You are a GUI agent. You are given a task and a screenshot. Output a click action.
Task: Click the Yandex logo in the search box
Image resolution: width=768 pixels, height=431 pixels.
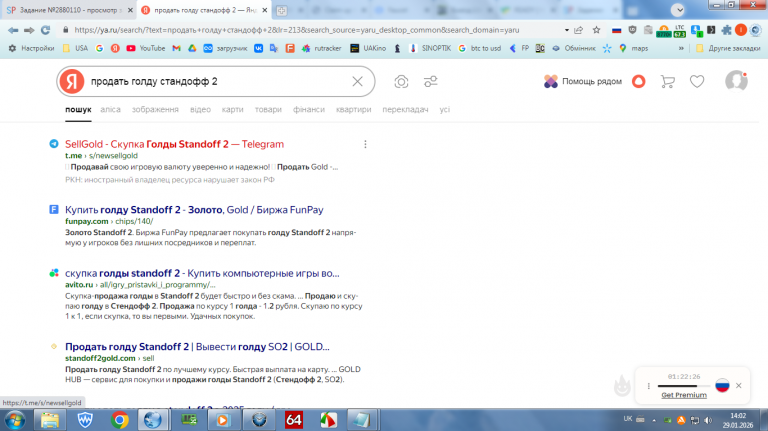72,81
